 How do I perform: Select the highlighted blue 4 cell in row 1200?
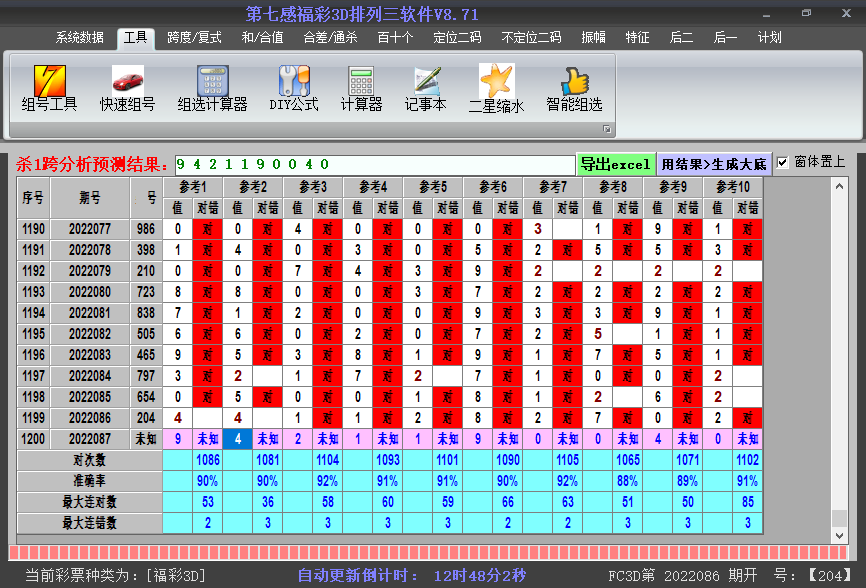pyautogui.click(x=237, y=439)
